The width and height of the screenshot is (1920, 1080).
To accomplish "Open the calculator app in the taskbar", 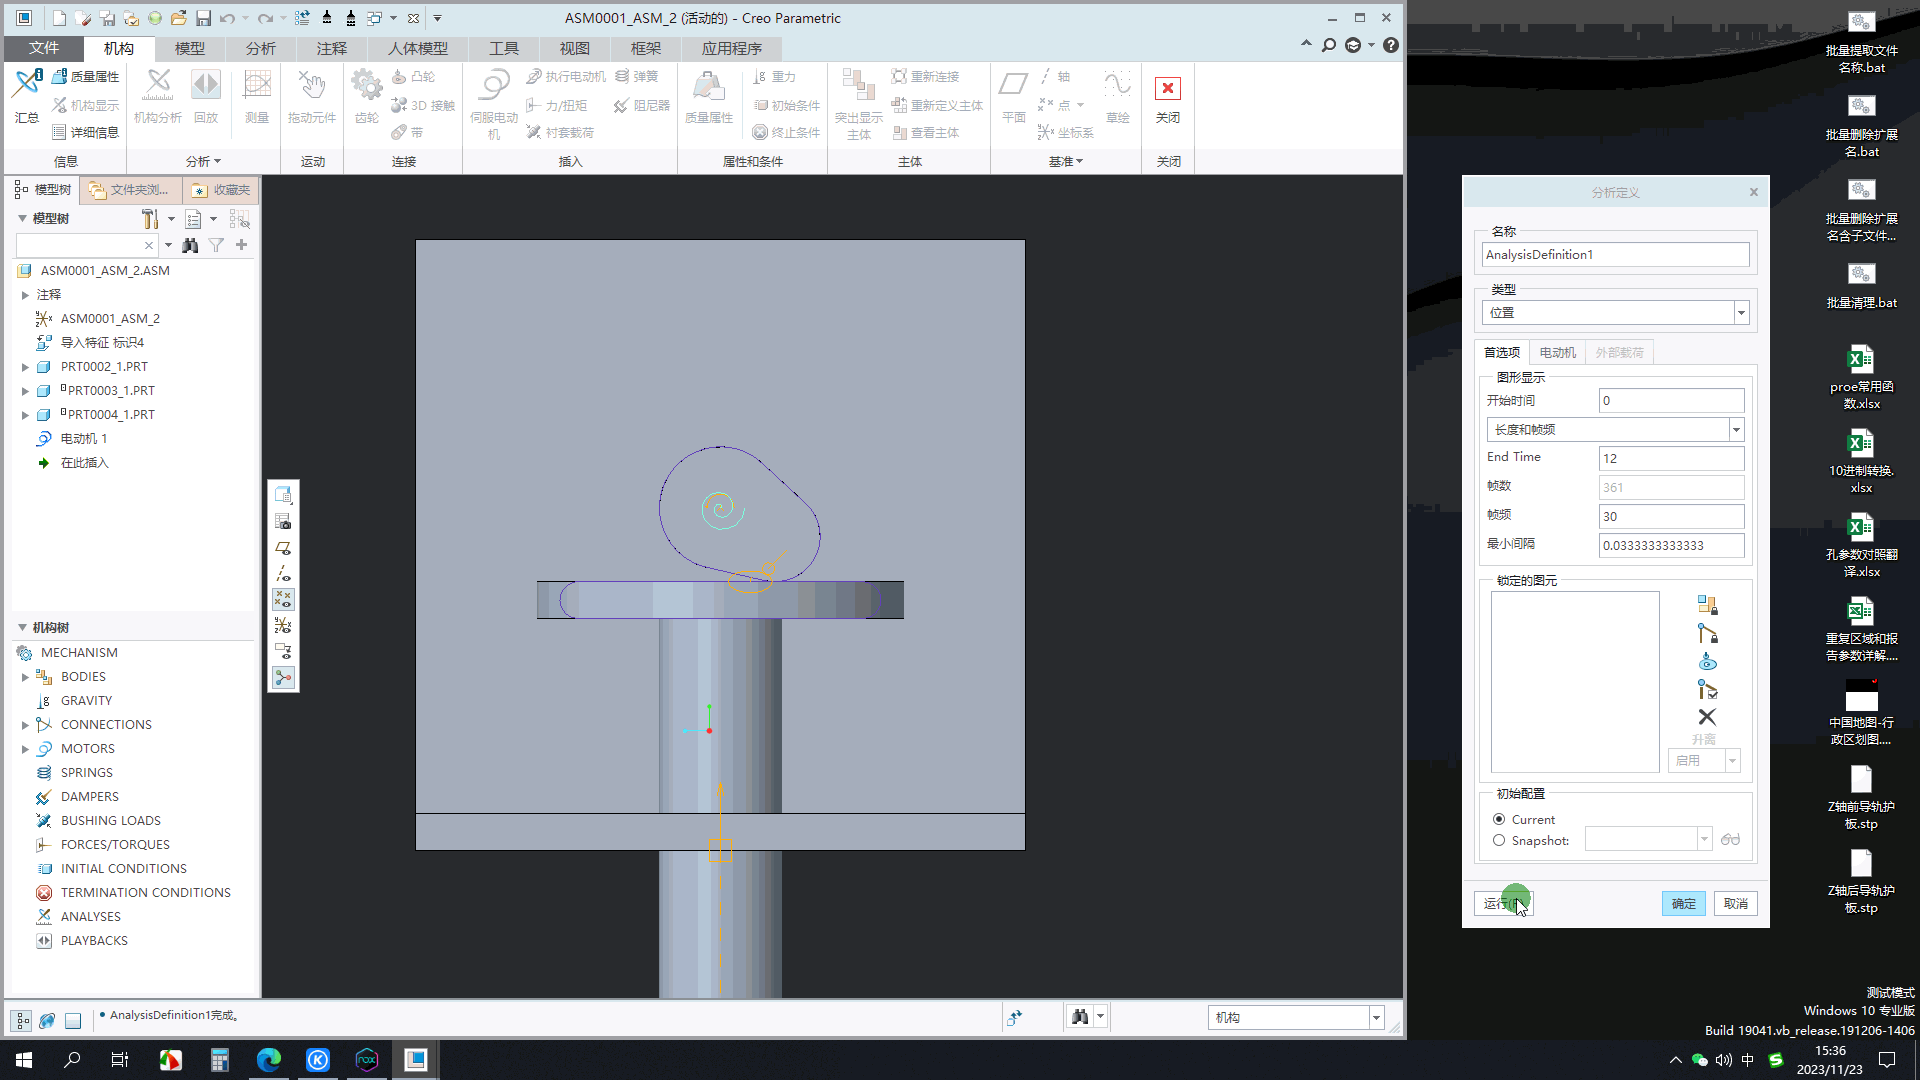I will [x=220, y=1060].
